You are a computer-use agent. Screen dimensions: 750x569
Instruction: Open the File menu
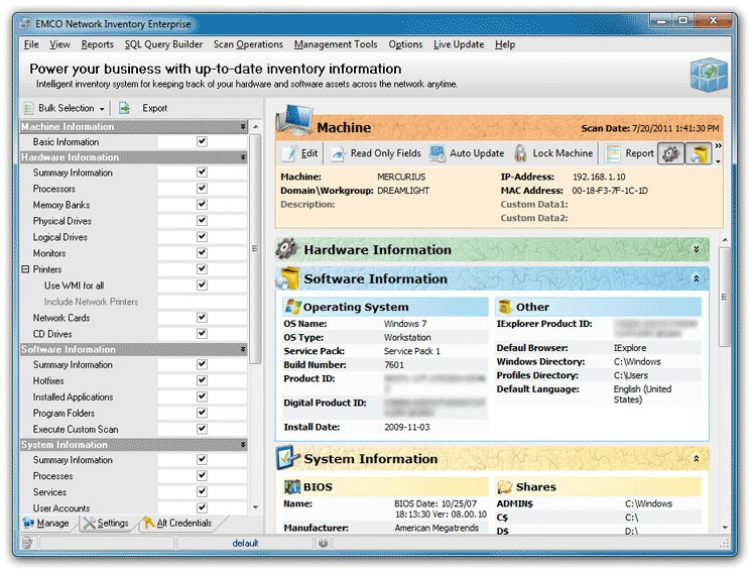(31, 44)
